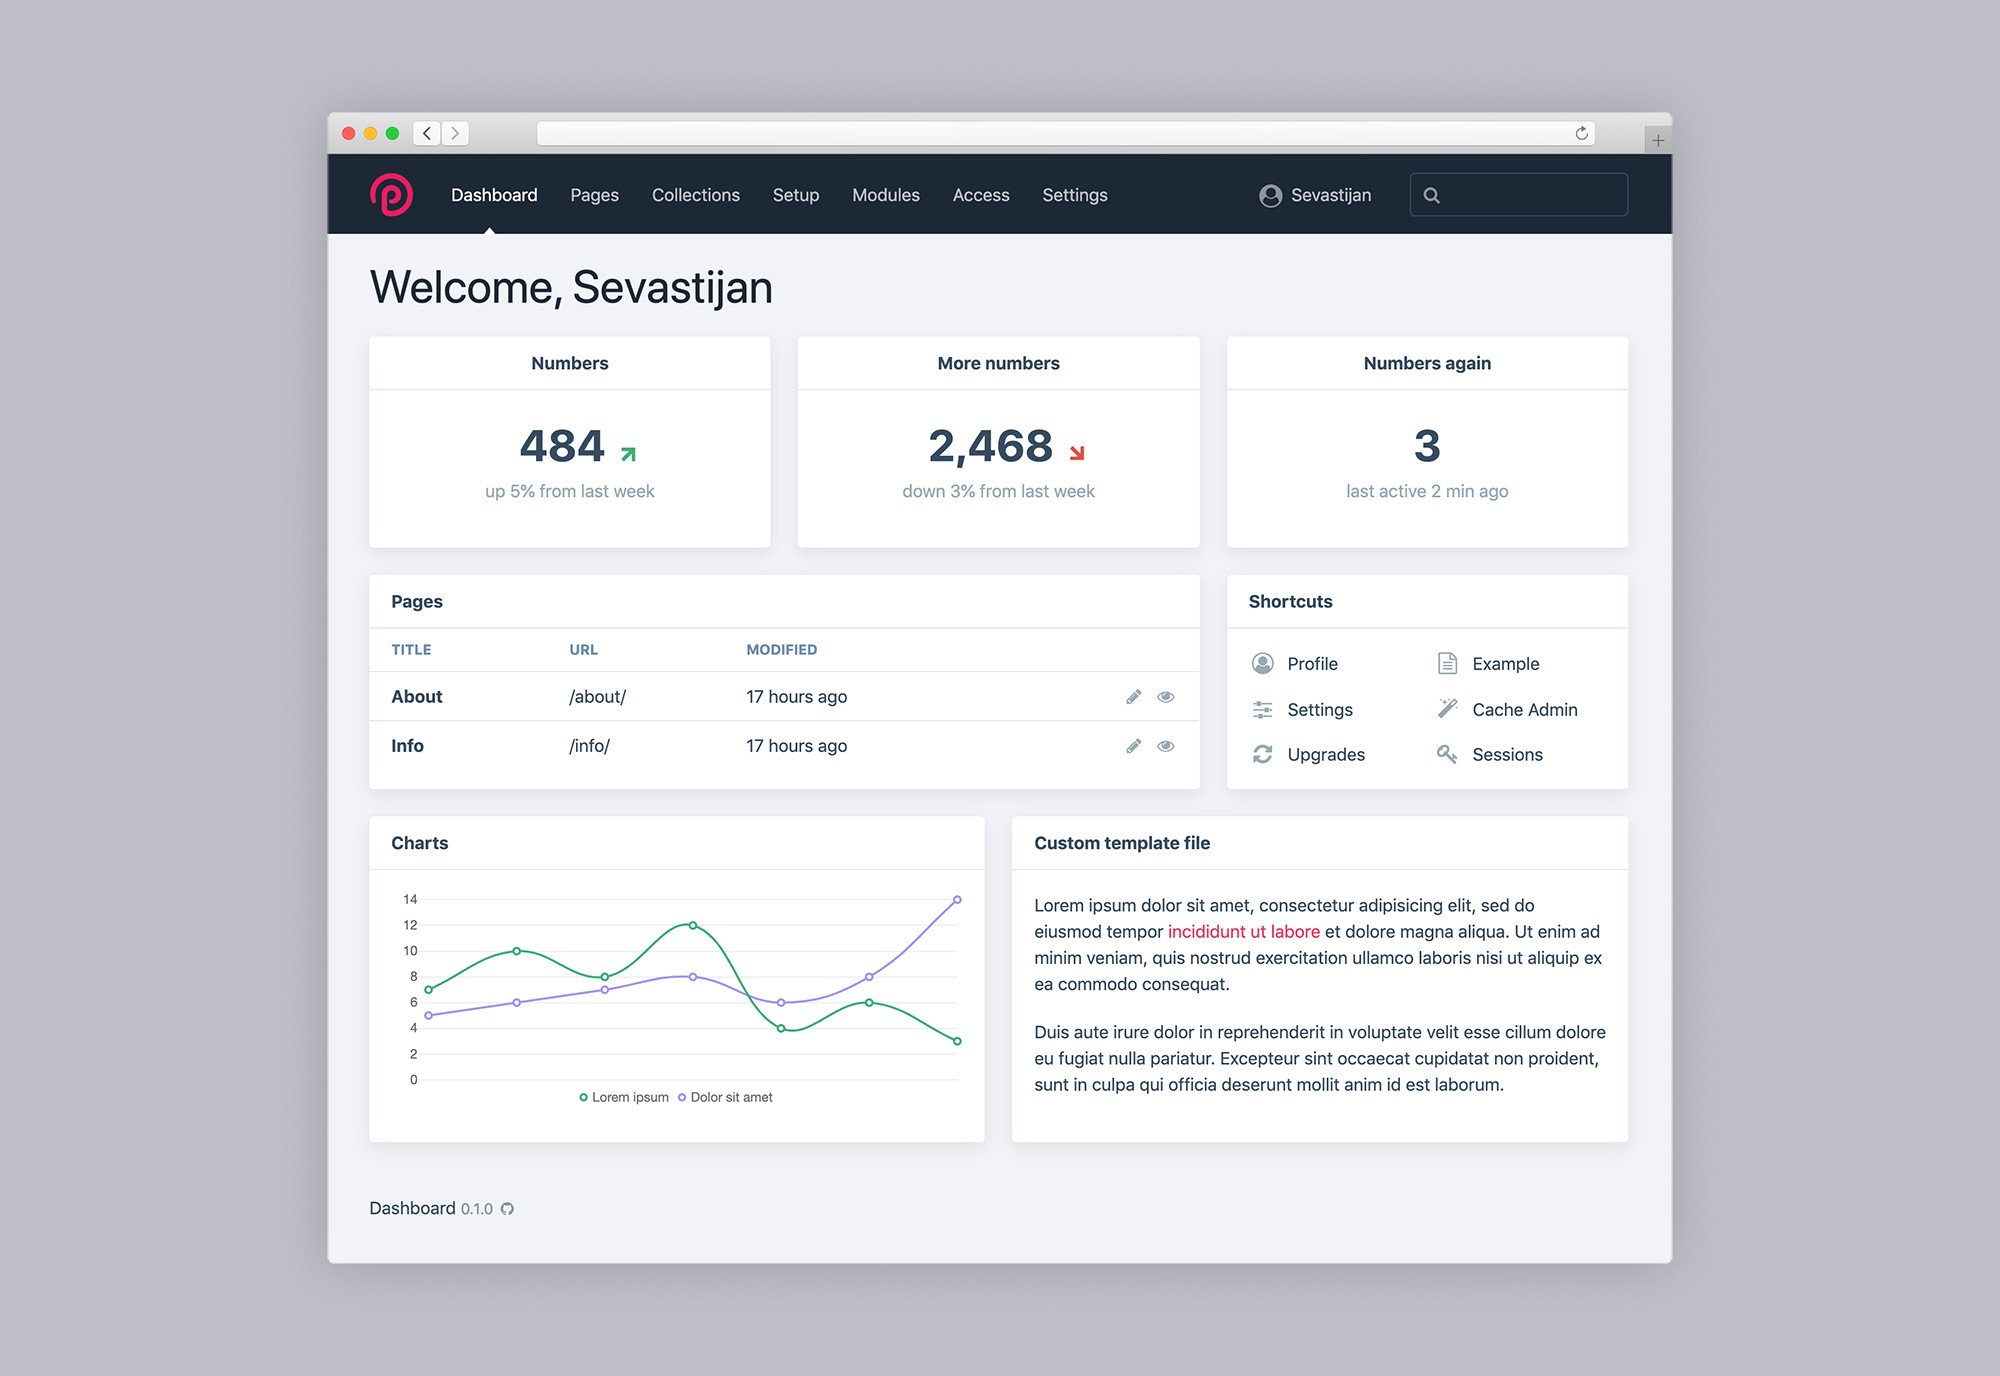The height and width of the screenshot is (1376, 2000).
Task: Click the Profile shortcut user icon
Action: (x=1263, y=664)
